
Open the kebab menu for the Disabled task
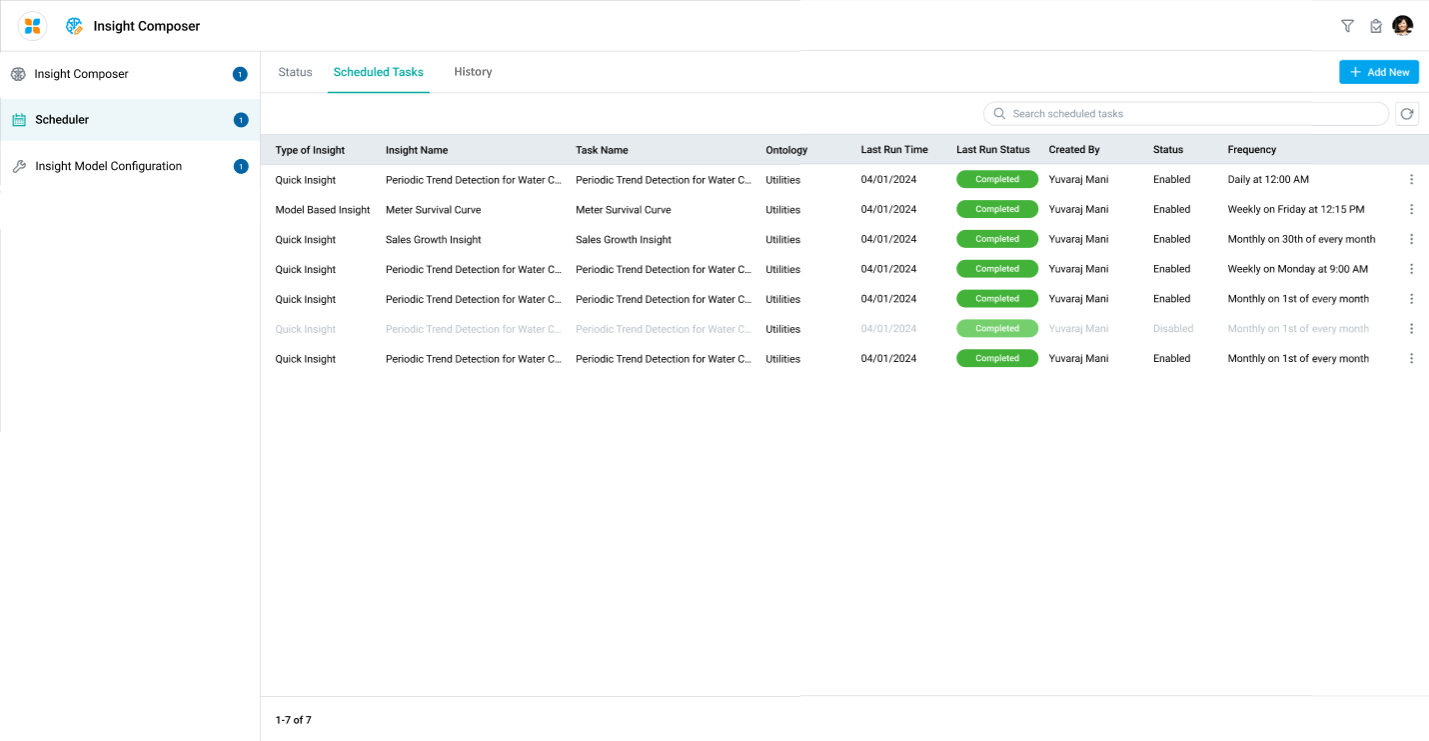pos(1411,329)
